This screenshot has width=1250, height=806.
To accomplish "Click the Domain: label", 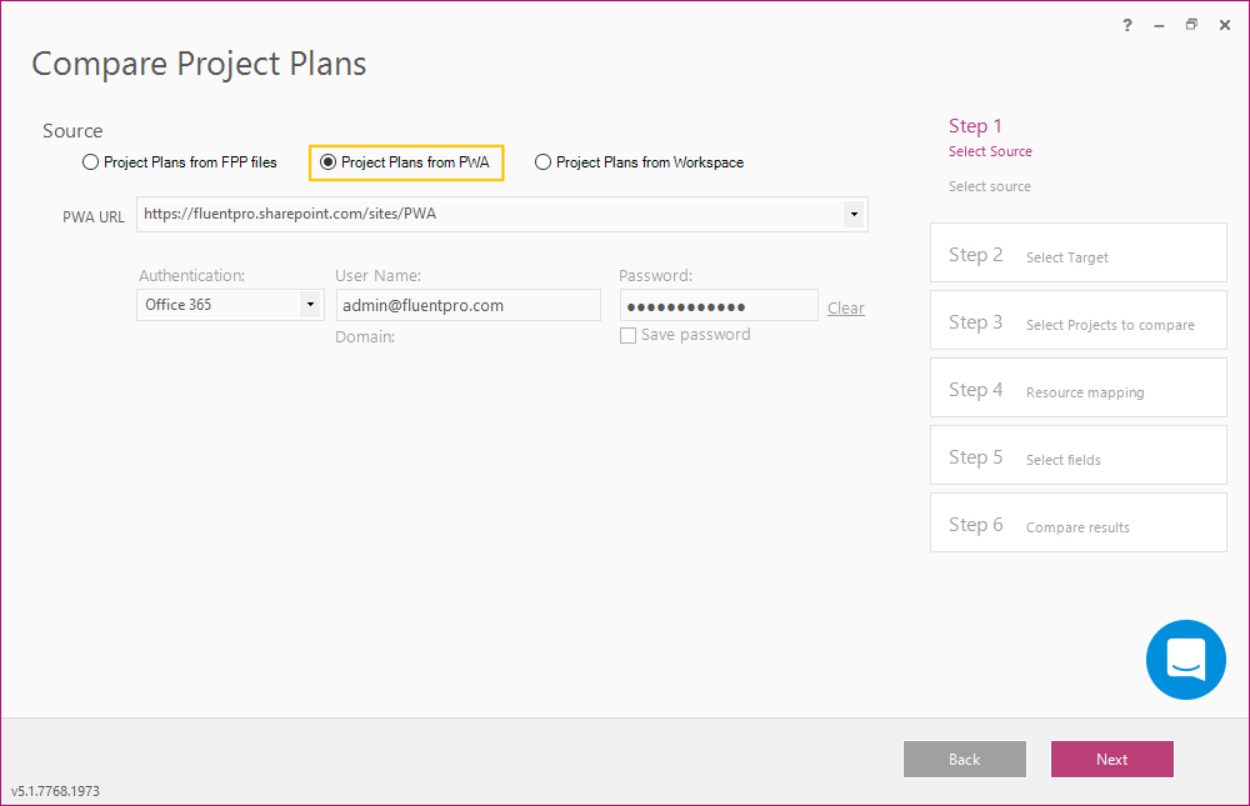I will [x=365, y=337].
